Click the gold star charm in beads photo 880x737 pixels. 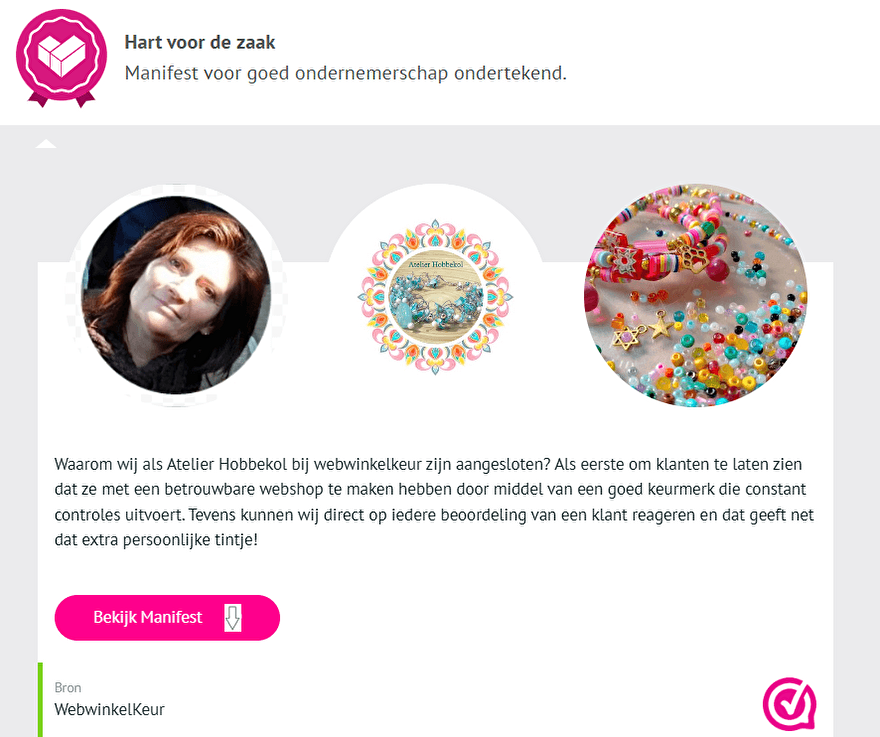(660, 327)
